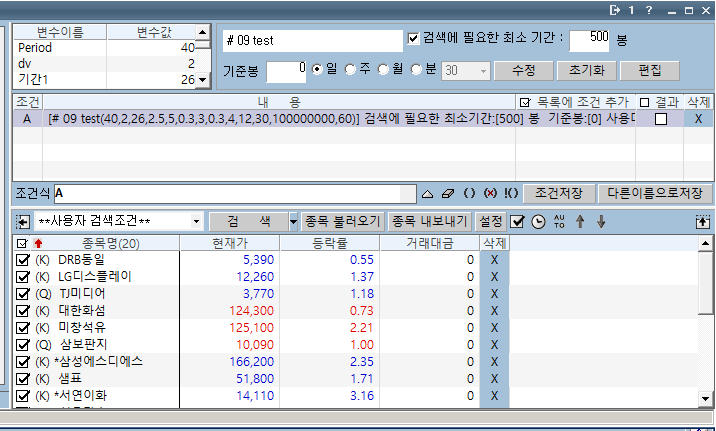The image size is (716, 431).
Task: Uncheck the DRB동일 row checkbox
Action: tap(22, 260)
